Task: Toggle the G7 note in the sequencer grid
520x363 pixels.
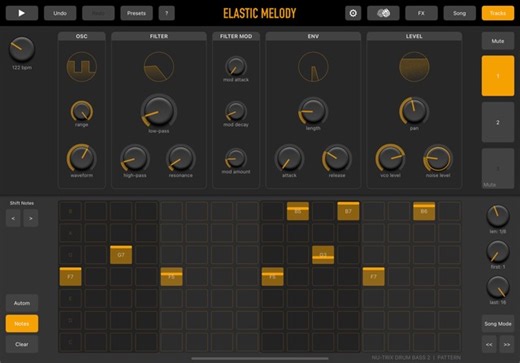Action: point(121,255)
